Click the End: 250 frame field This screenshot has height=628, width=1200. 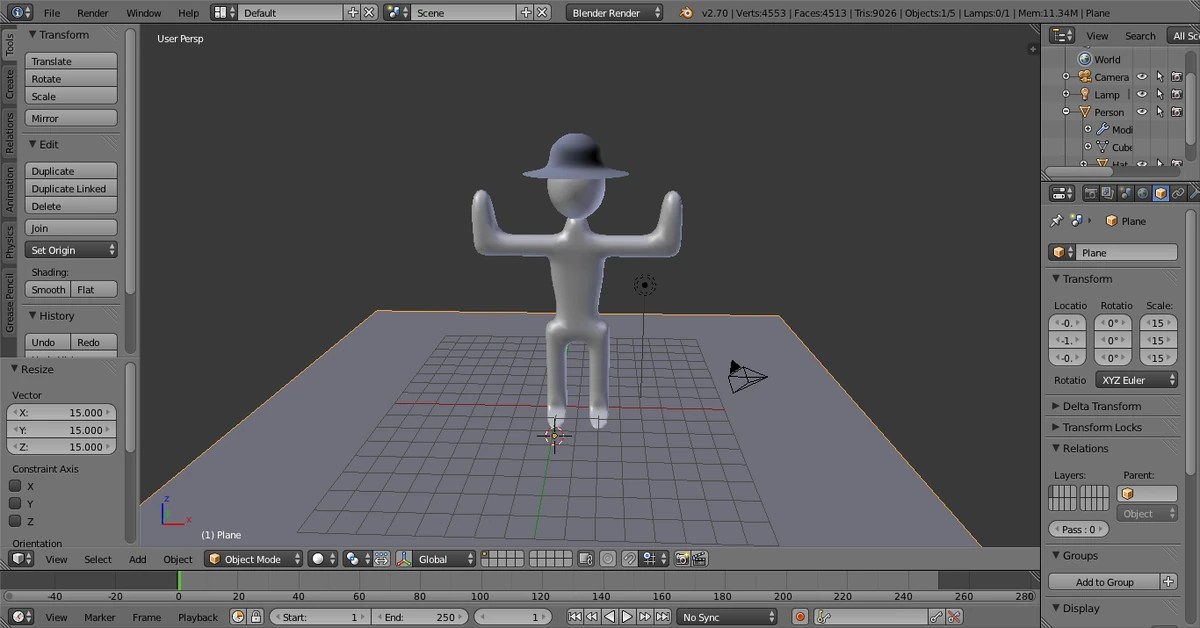click(x=421, y=617)
